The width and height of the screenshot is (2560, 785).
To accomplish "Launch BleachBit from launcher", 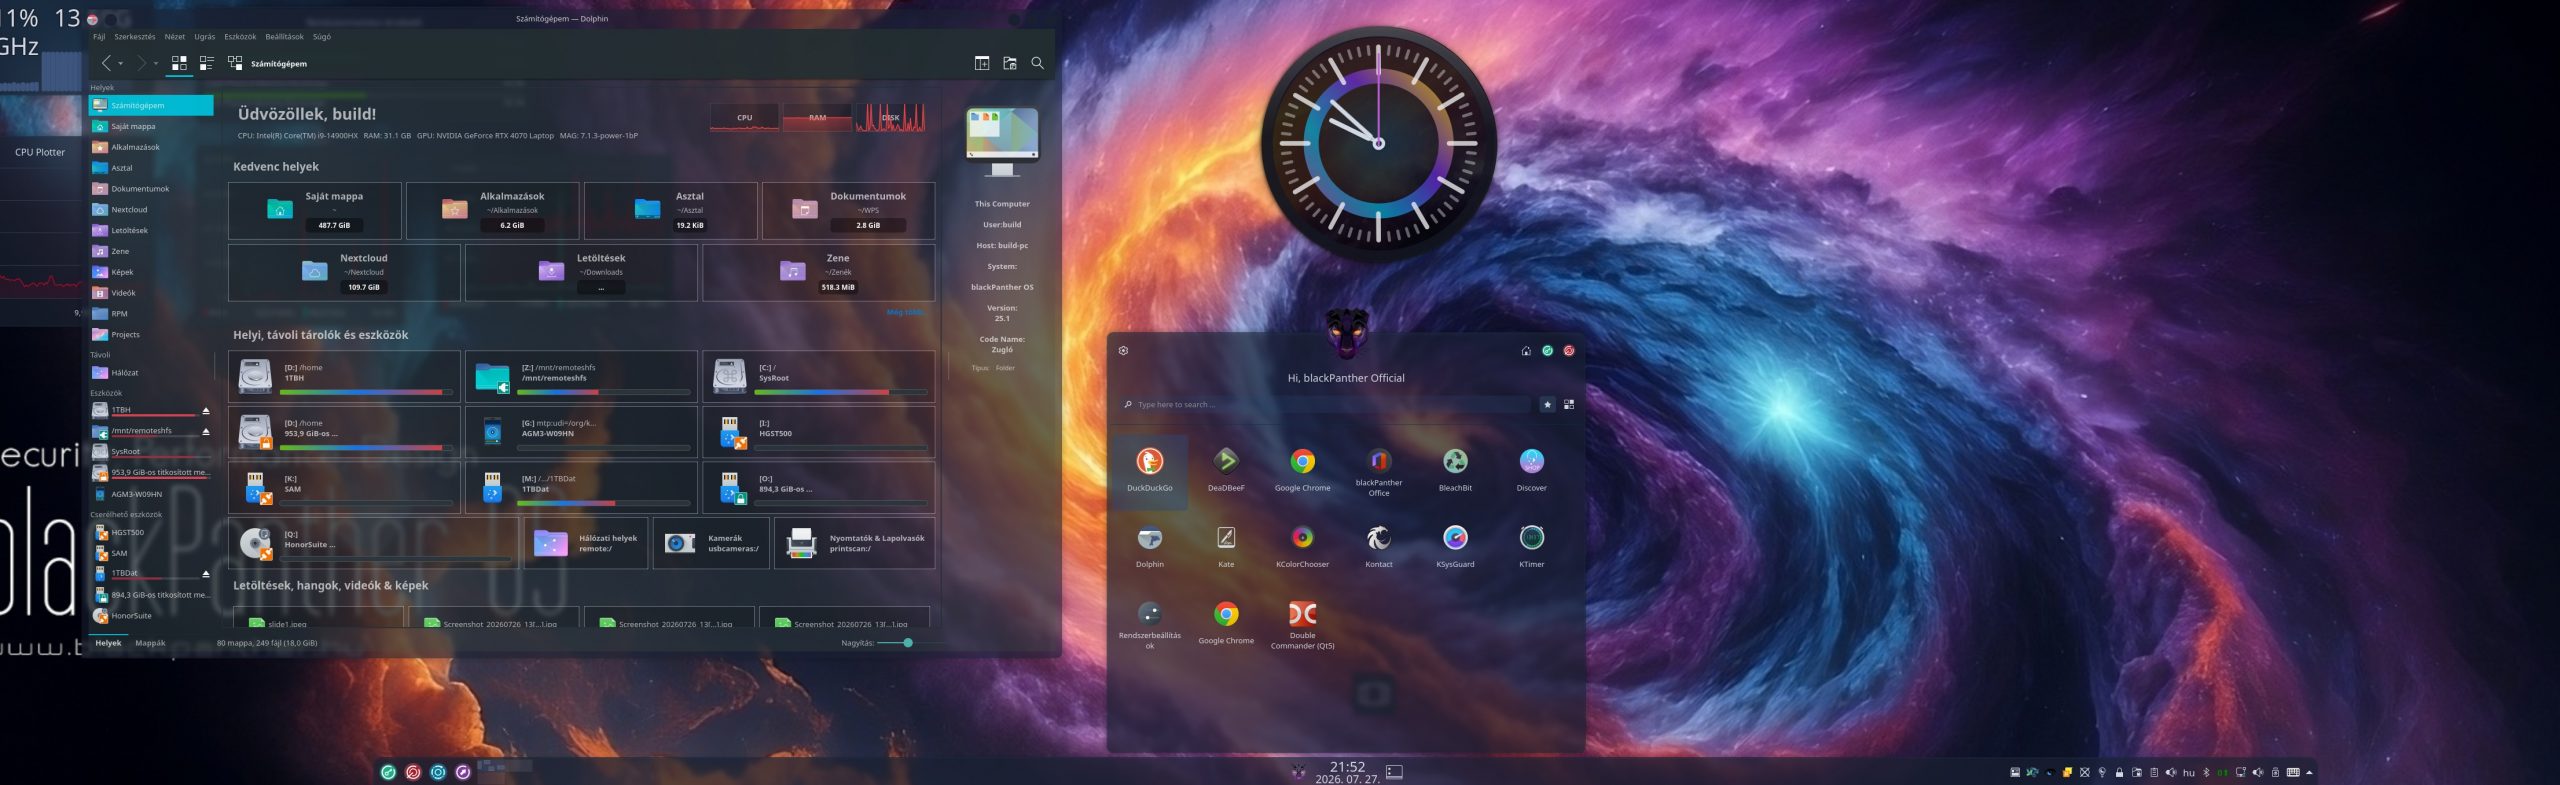I will tap(1455, 471).
